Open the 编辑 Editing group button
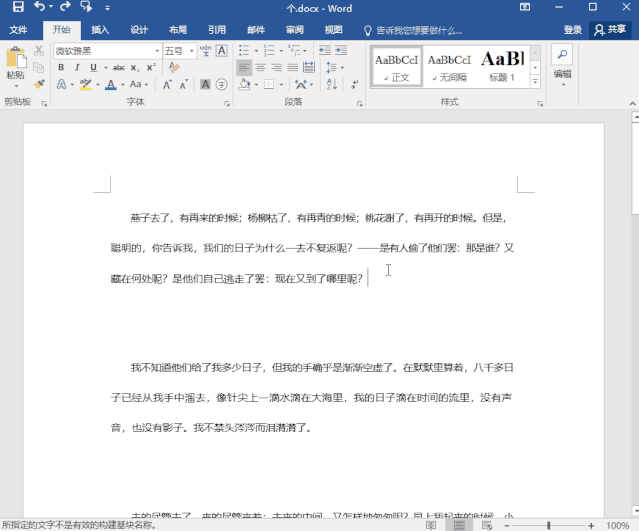639x531 pixels. [562, 77]
